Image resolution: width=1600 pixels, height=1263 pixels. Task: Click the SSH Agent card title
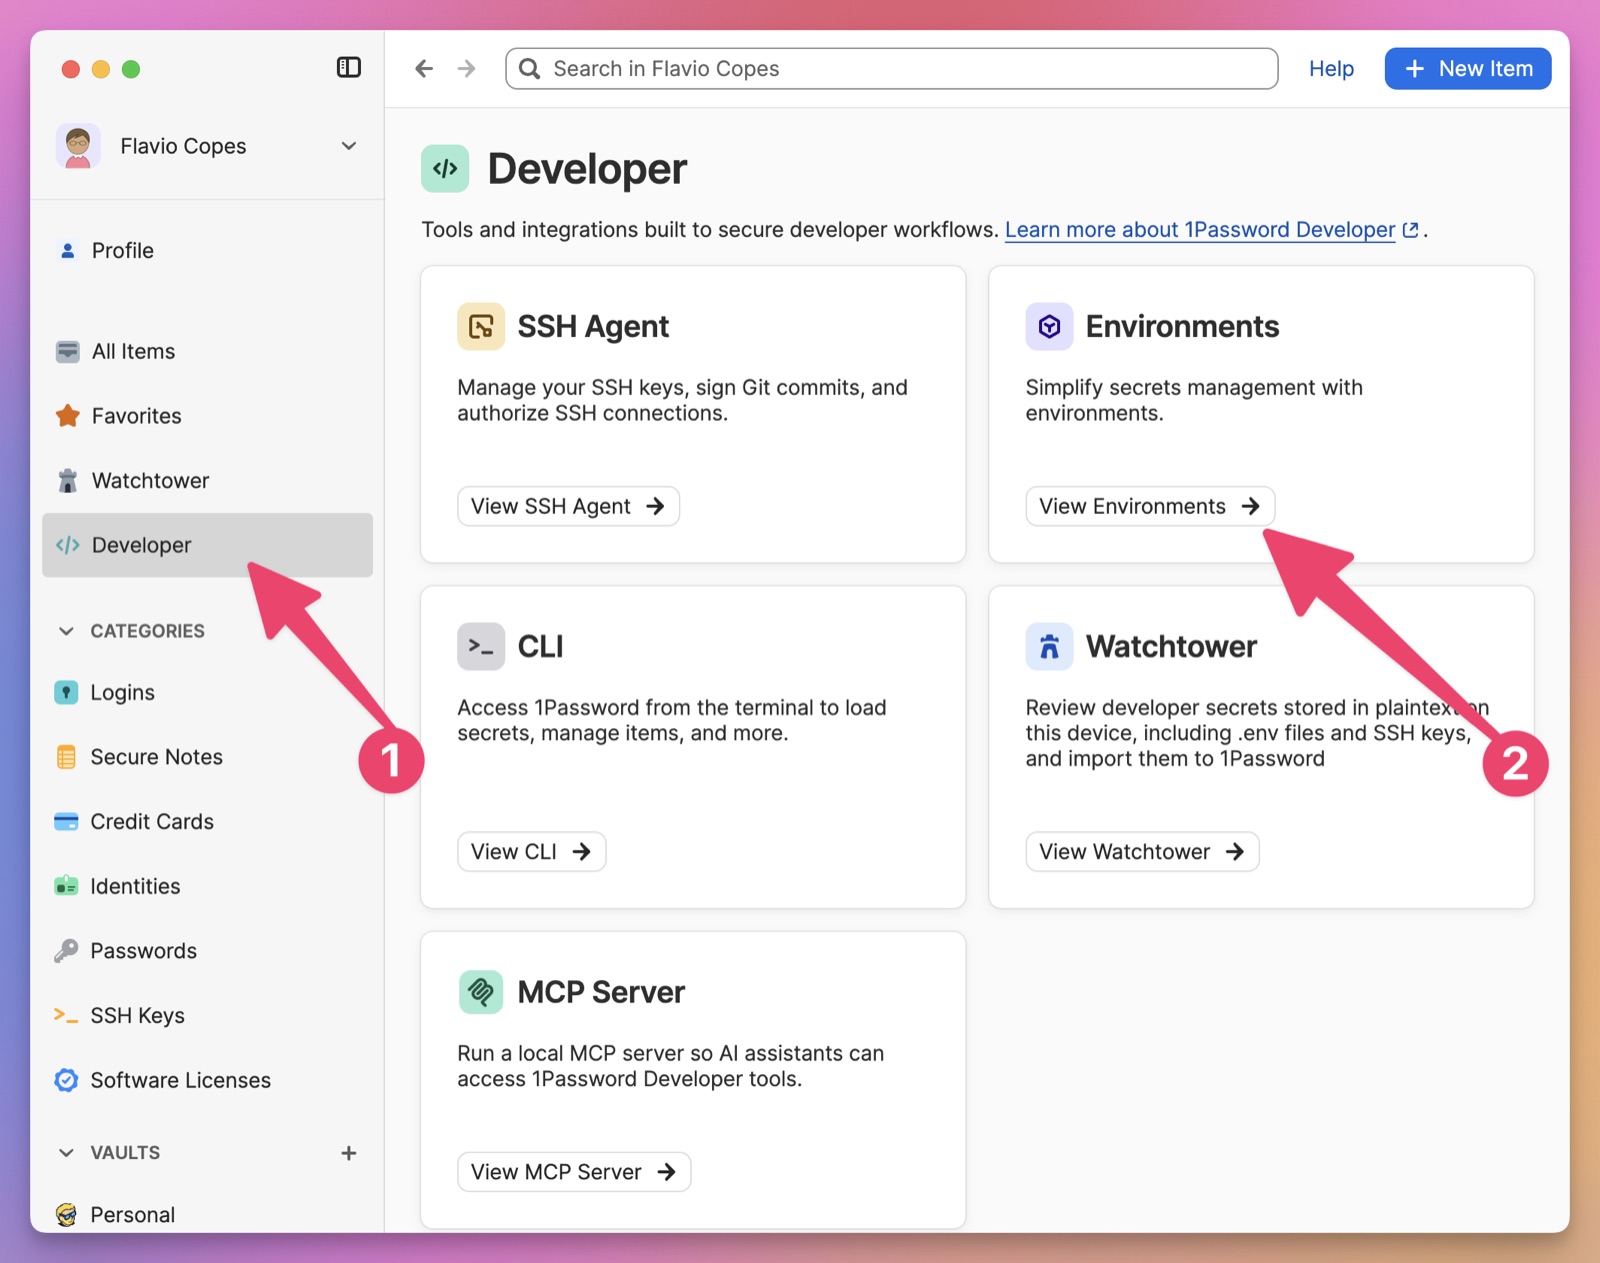593,327
